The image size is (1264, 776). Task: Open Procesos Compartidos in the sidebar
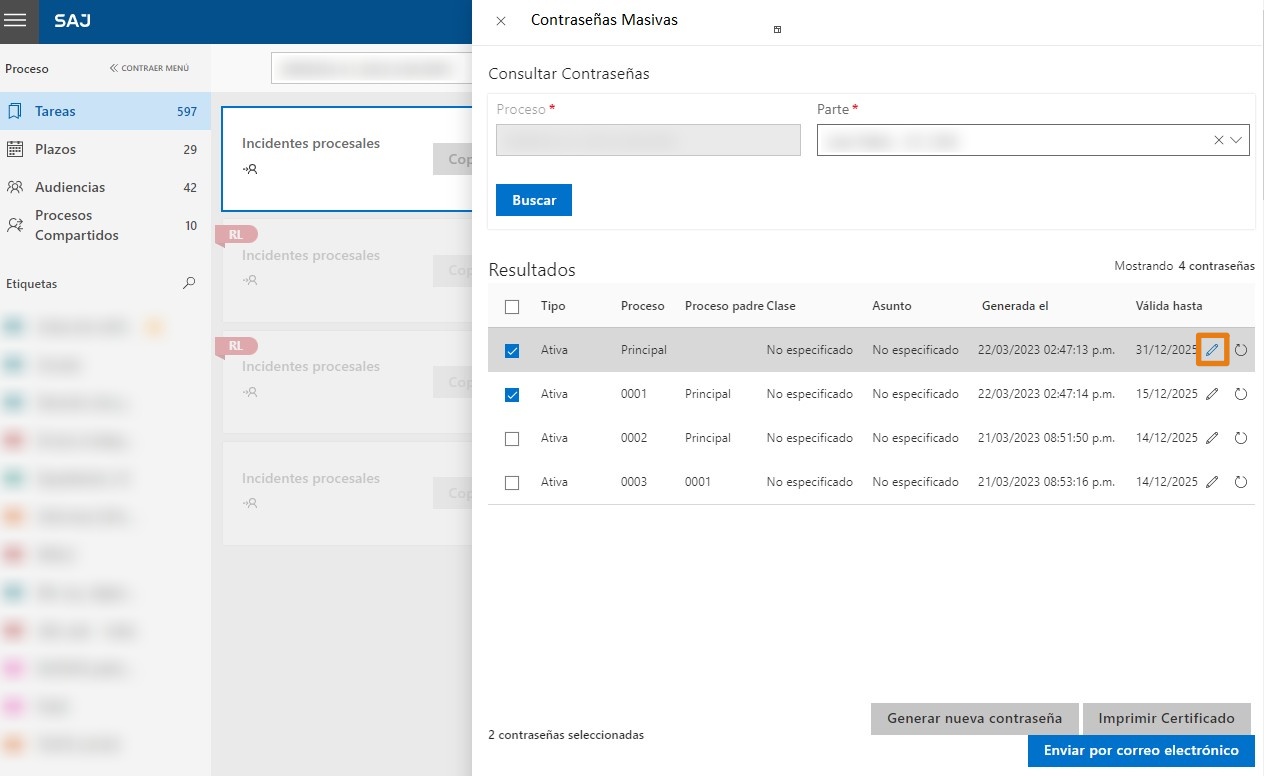(x=105, y=225)
